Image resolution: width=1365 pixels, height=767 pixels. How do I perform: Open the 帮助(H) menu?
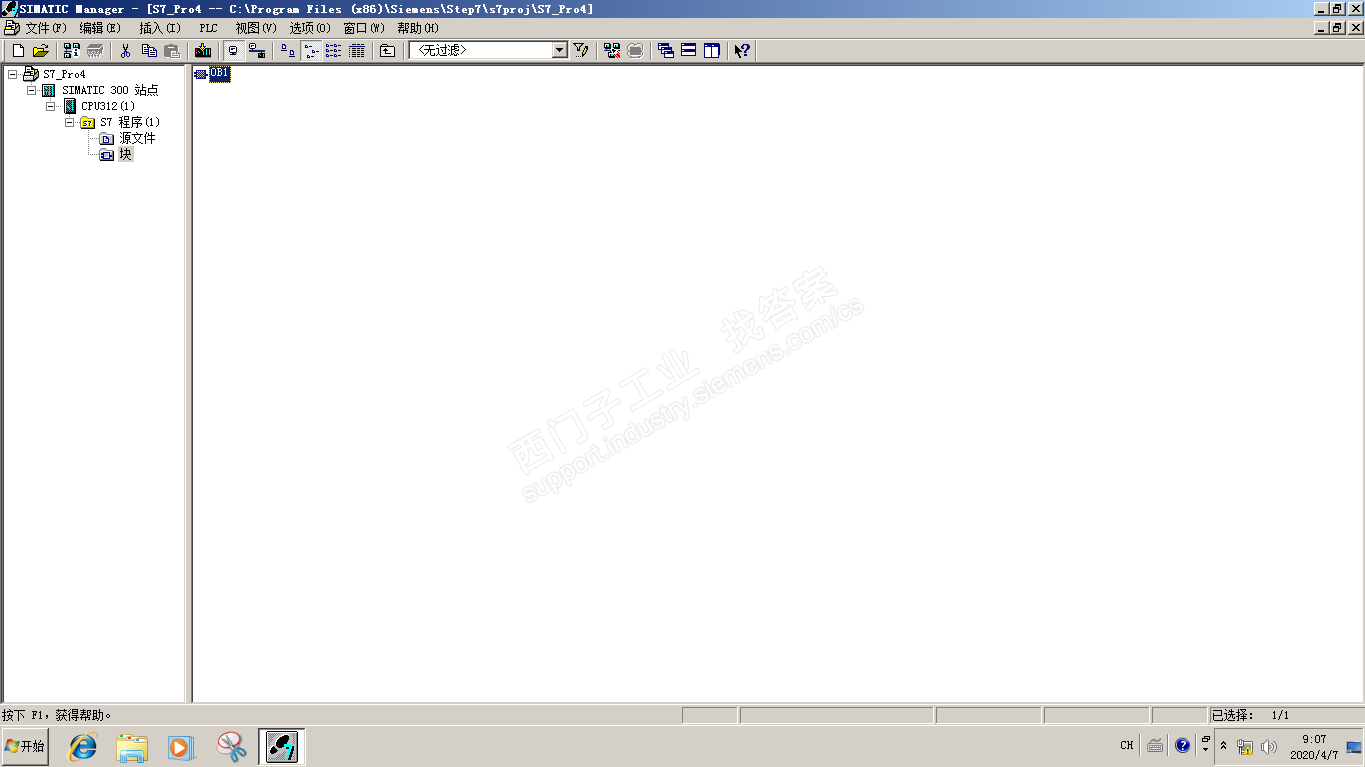pyautogui.click(x=418, y=28)
